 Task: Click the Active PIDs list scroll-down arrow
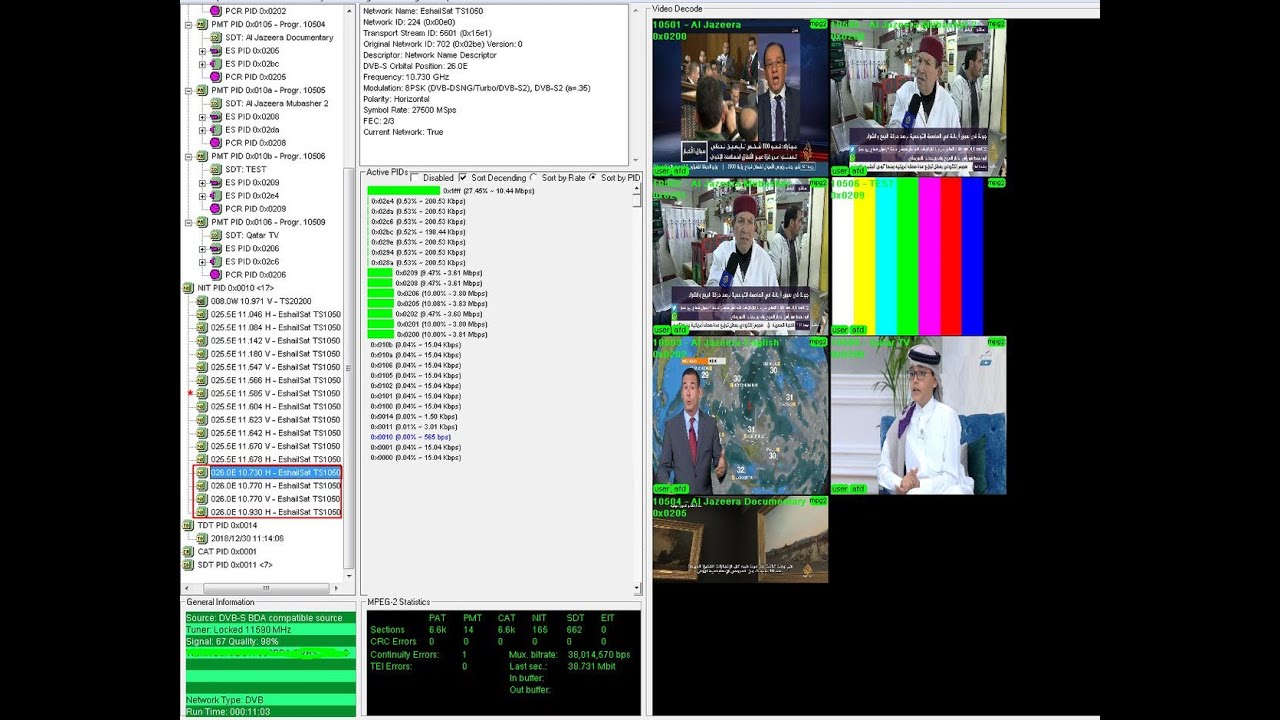click(638, 589)
